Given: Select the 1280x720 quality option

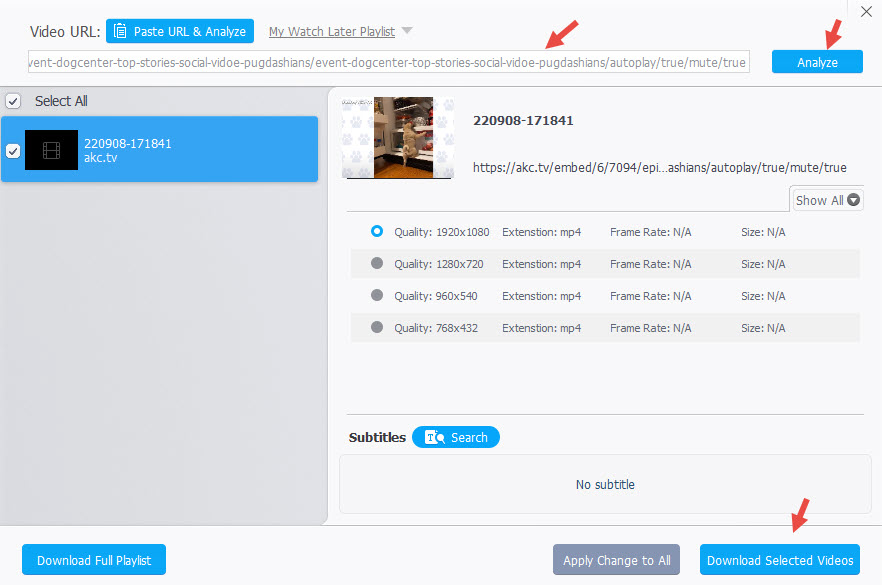Looking at the screenshot, I should pos(377,263).
